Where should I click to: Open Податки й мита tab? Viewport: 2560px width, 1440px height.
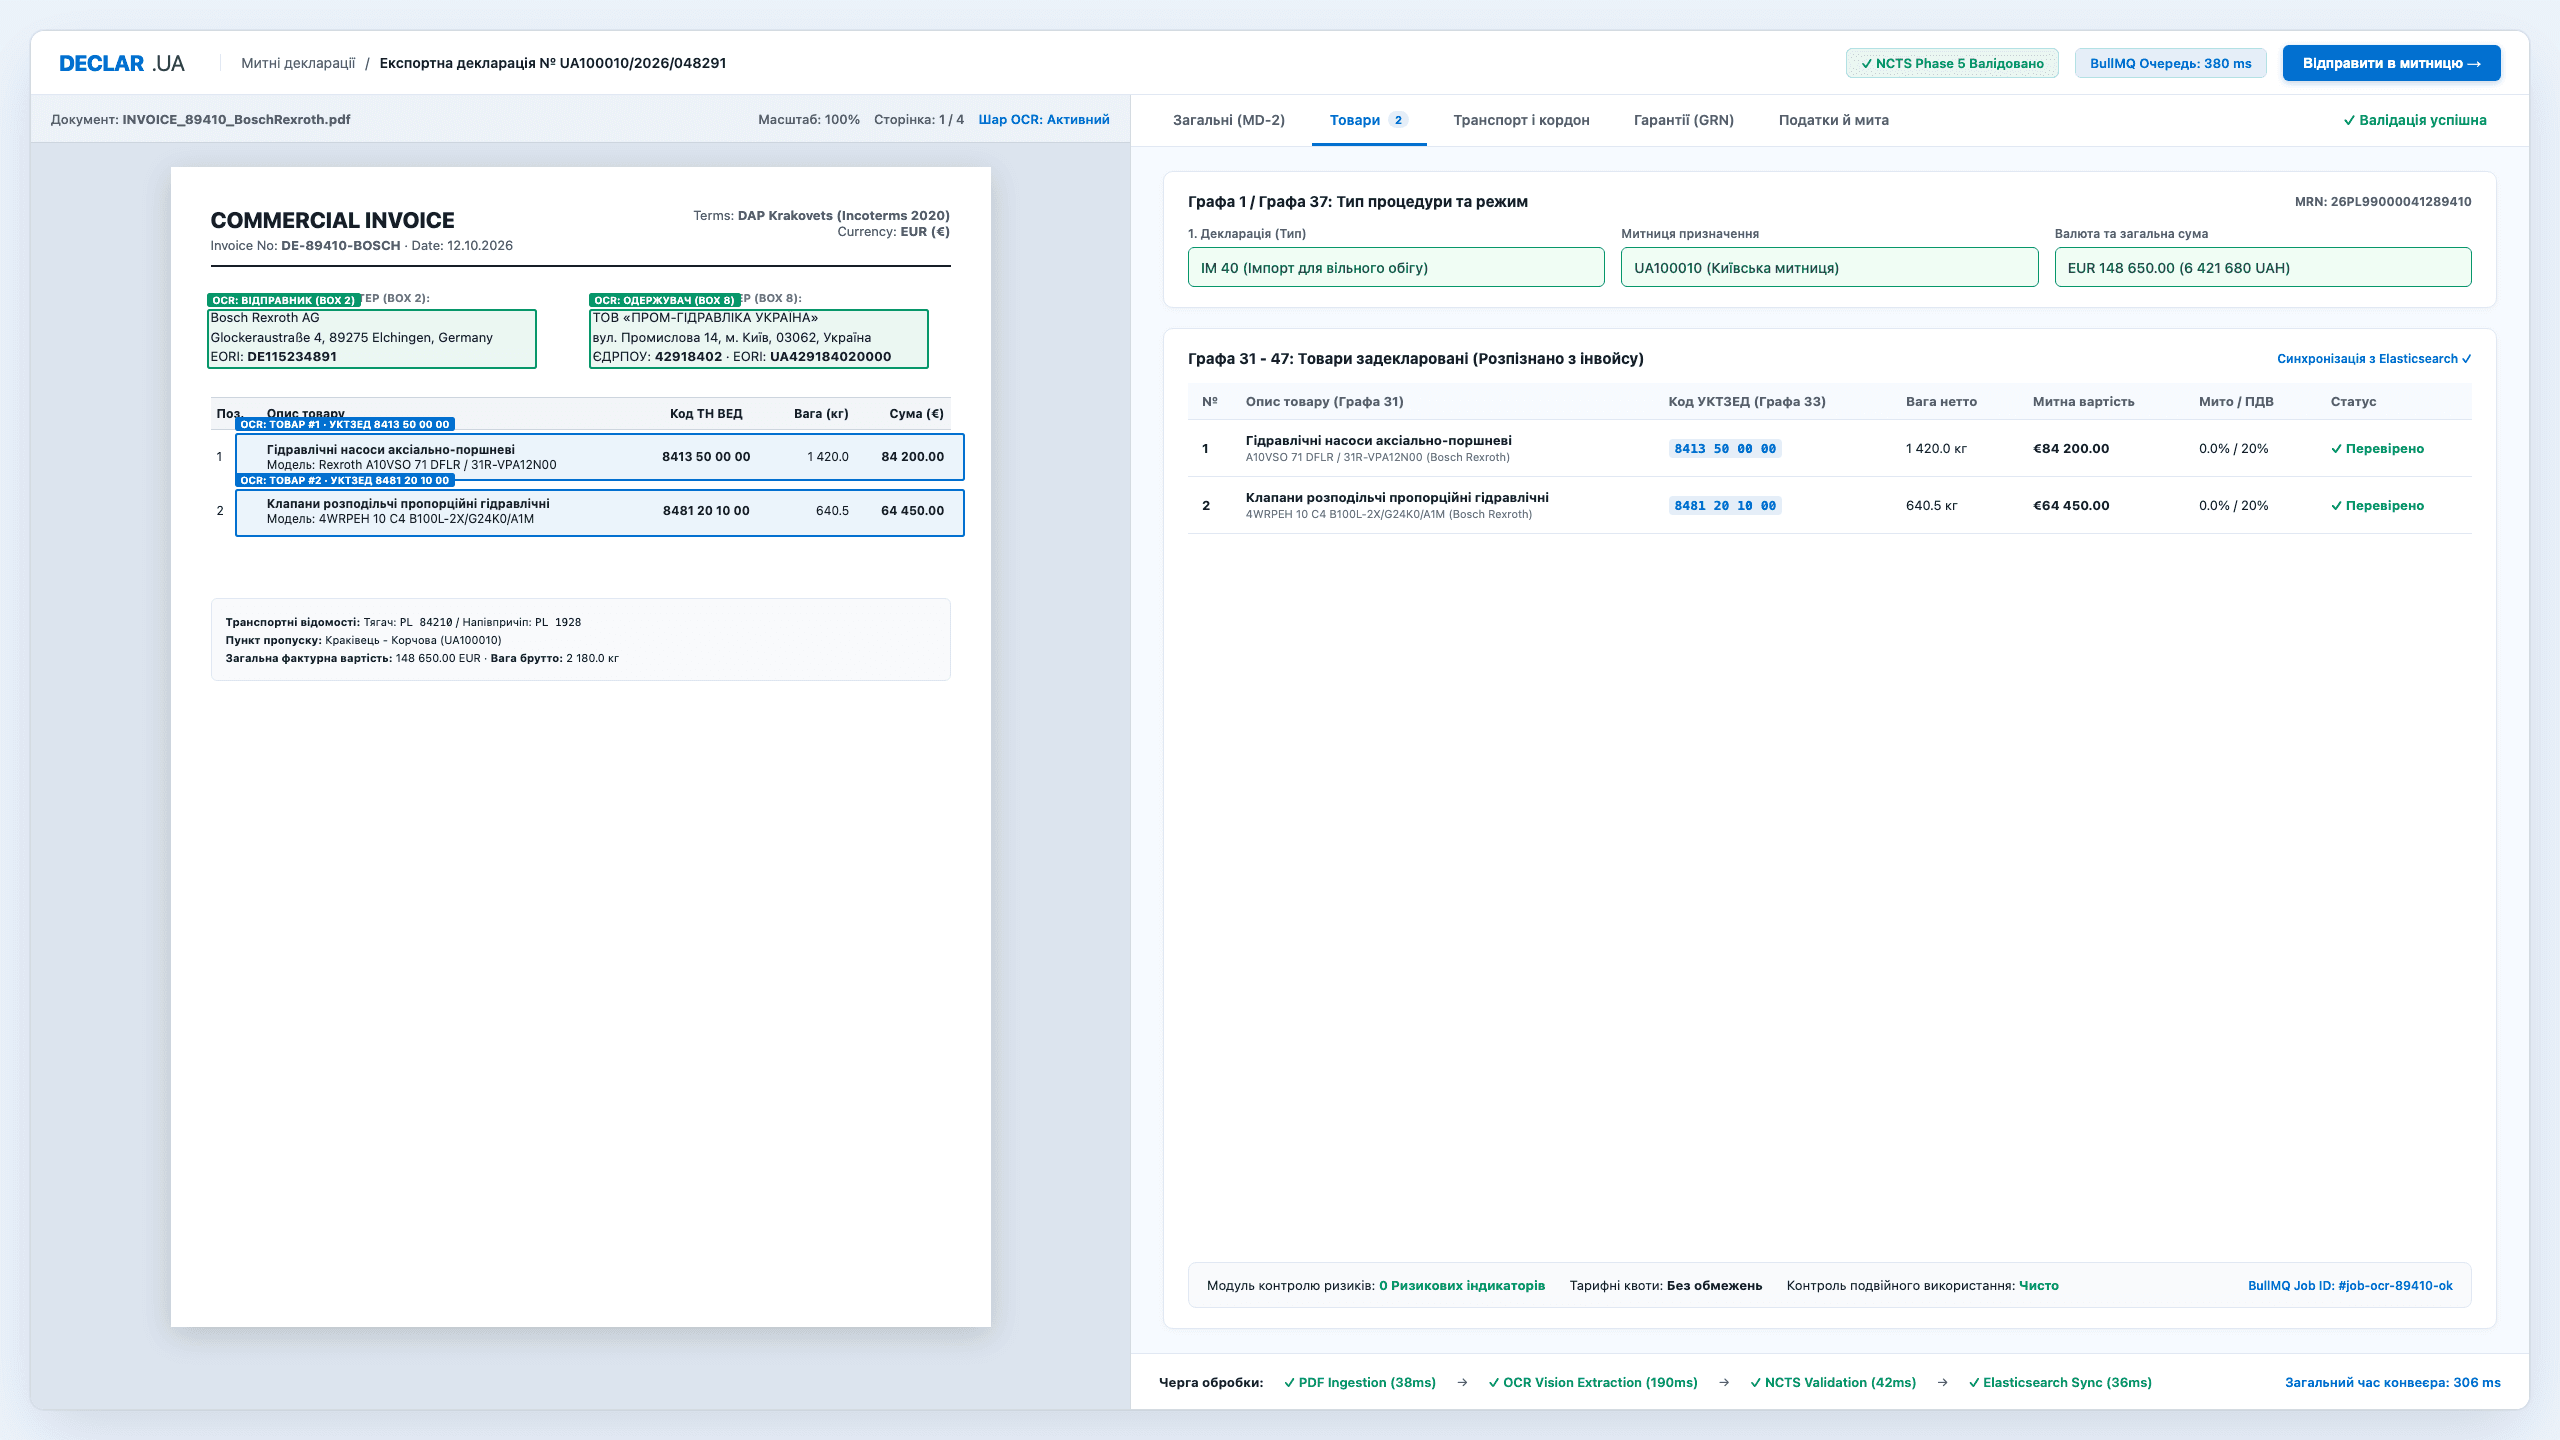1834,120
